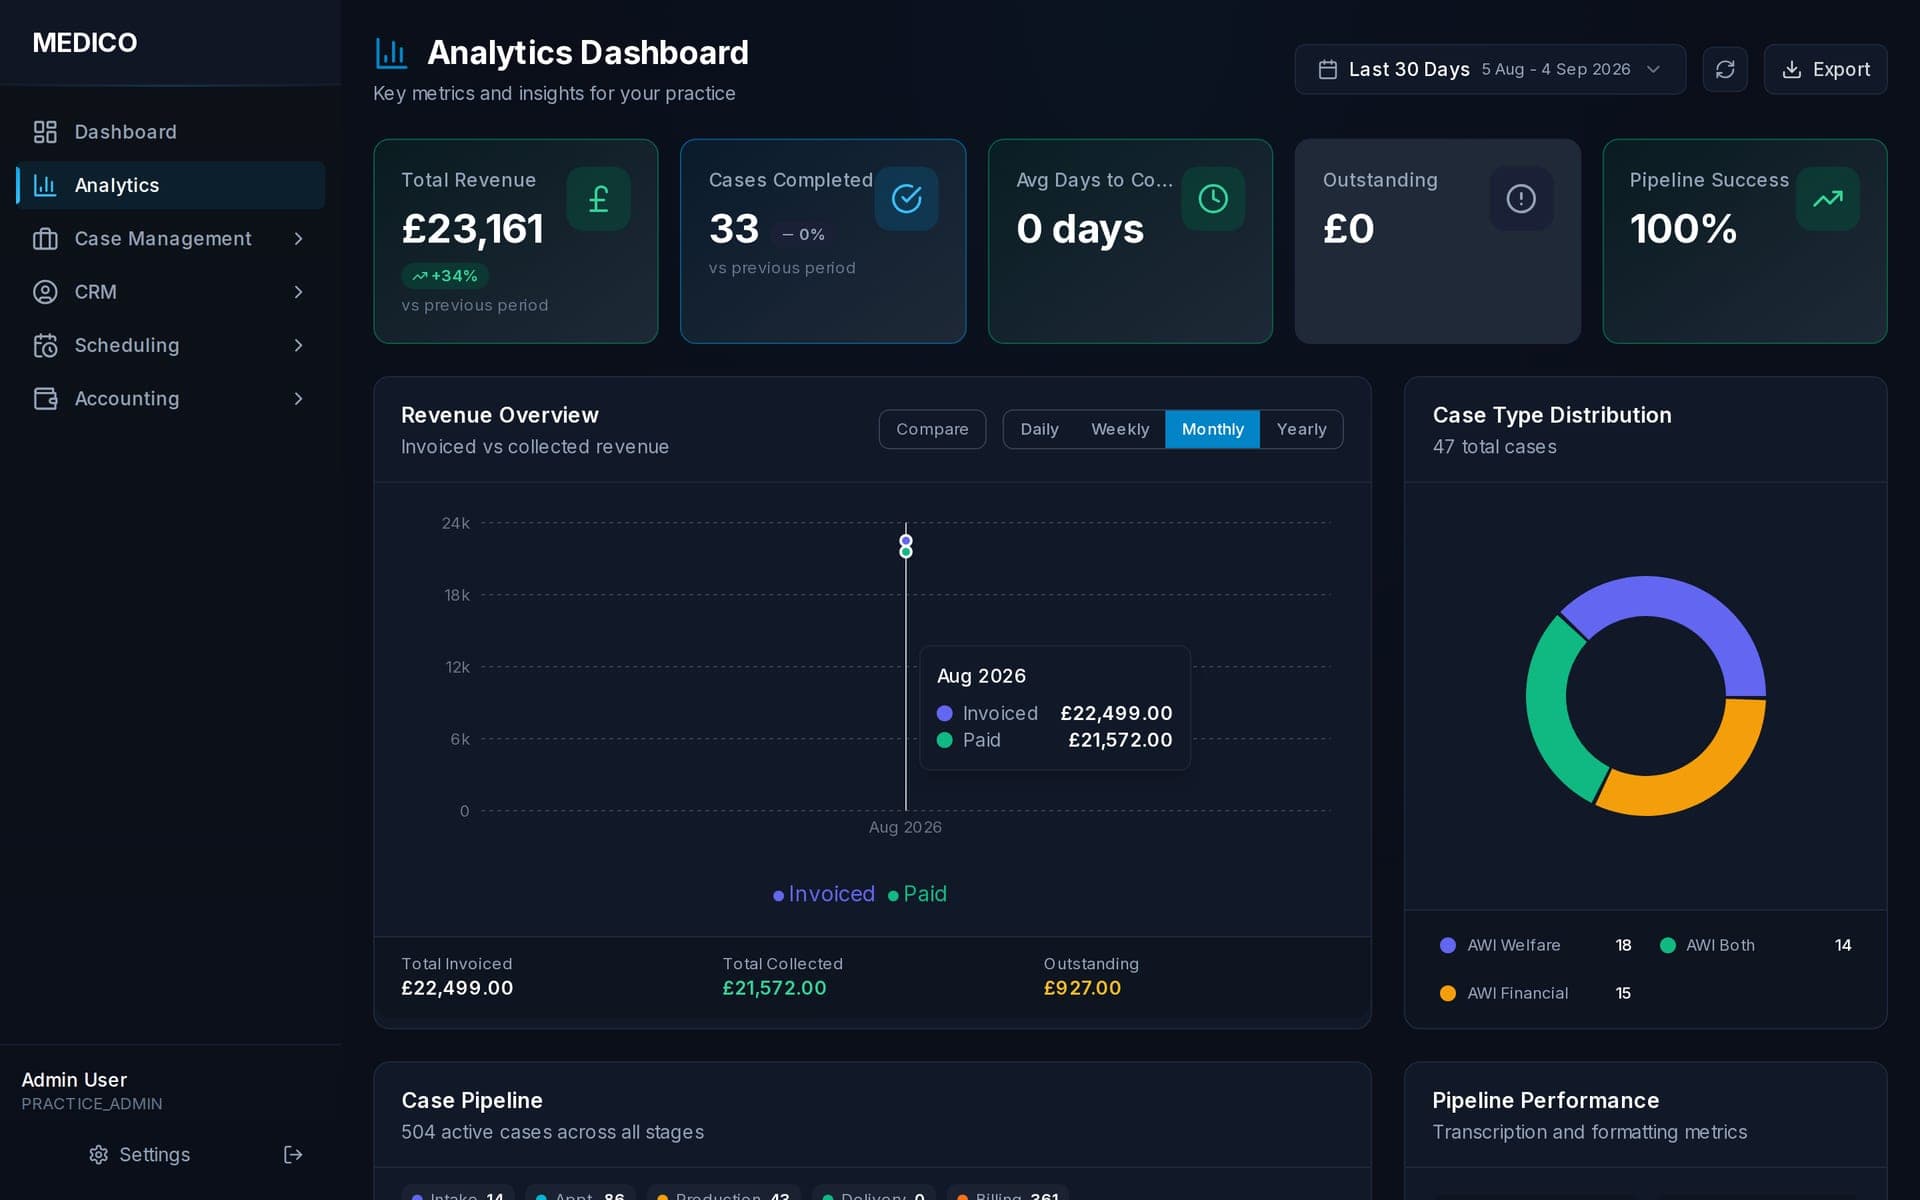Select the Monthly revenue view

click(x=1212, y=429)
